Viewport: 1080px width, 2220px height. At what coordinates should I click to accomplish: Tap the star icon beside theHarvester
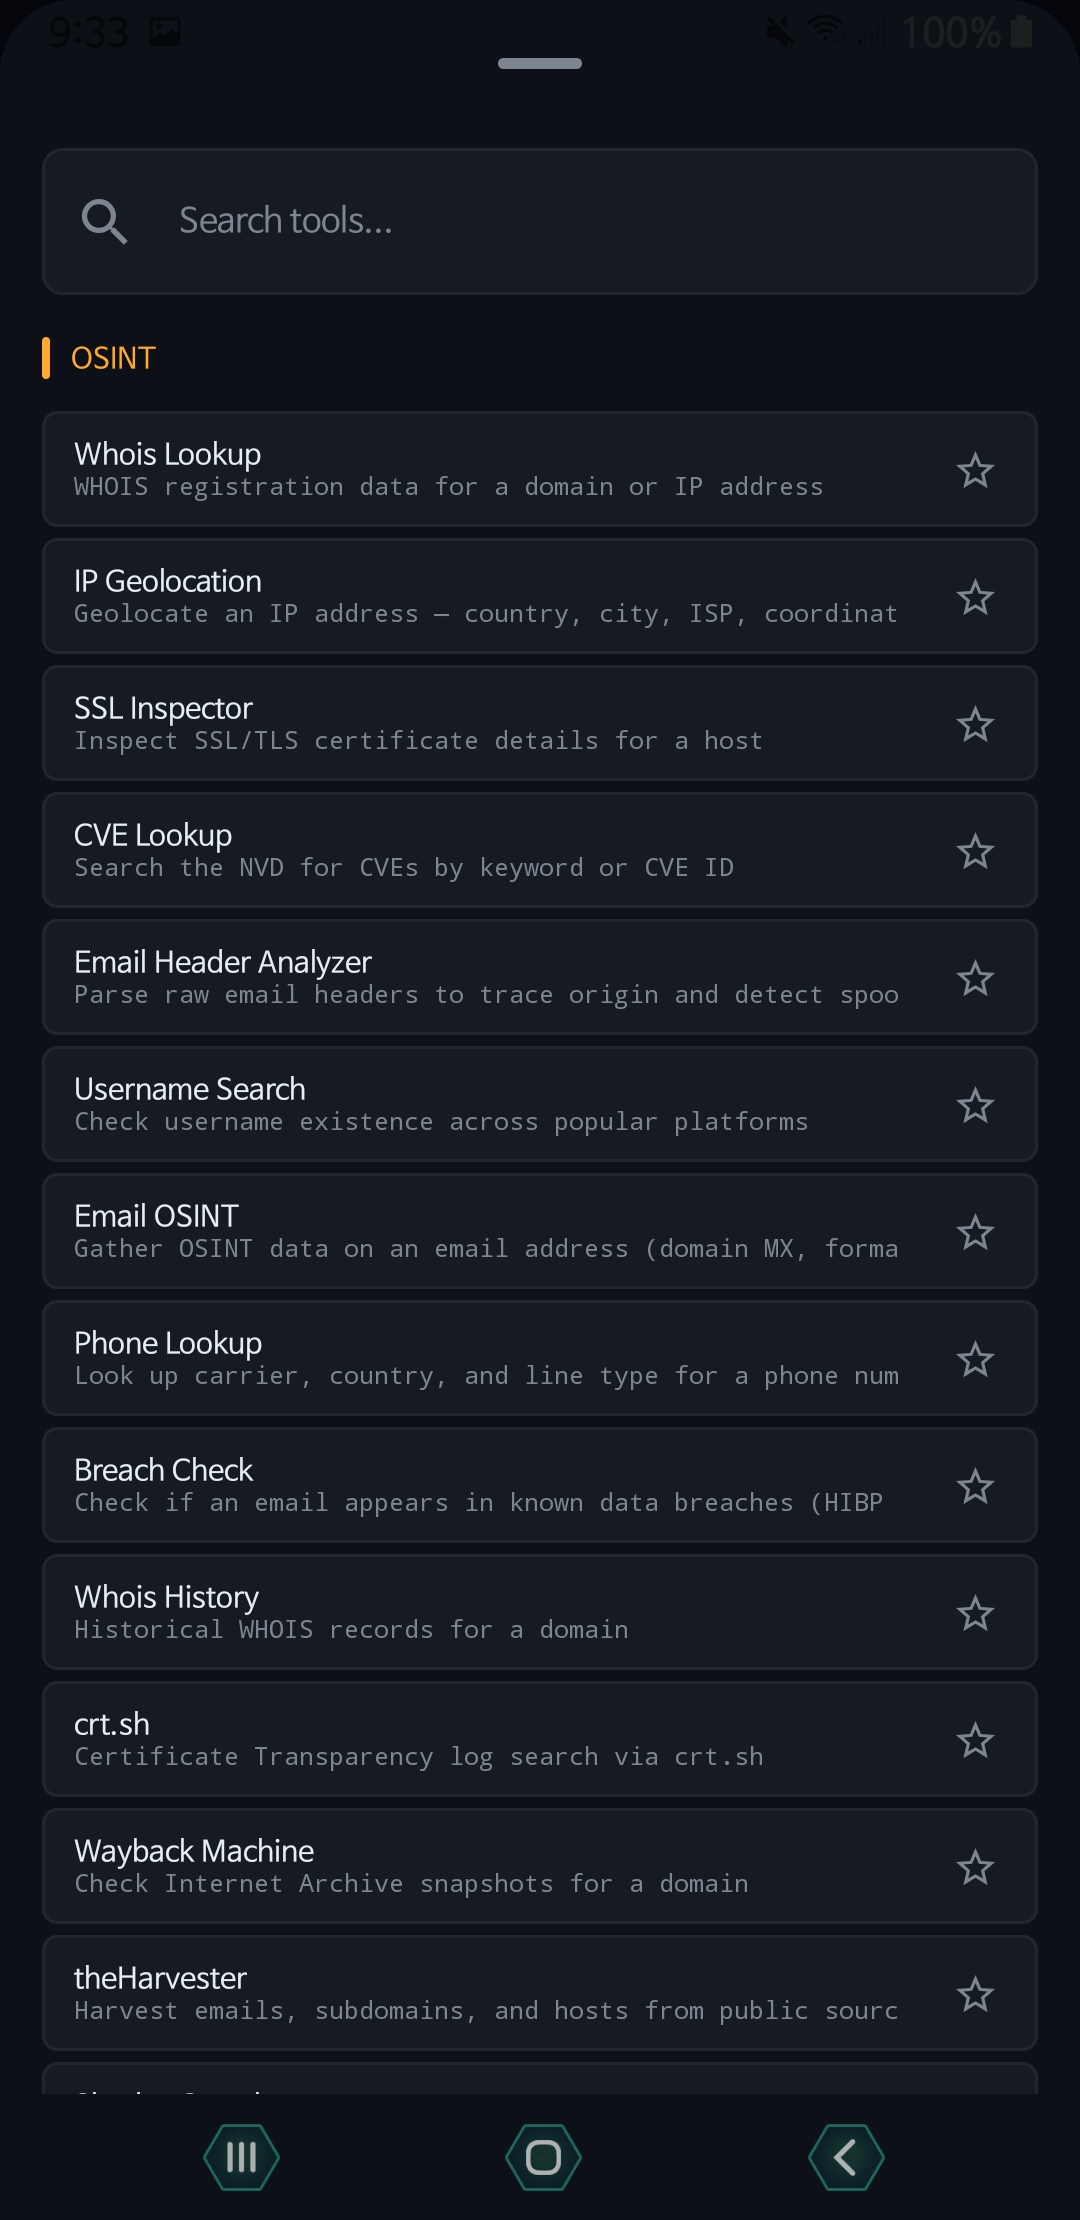[975, 1993]
